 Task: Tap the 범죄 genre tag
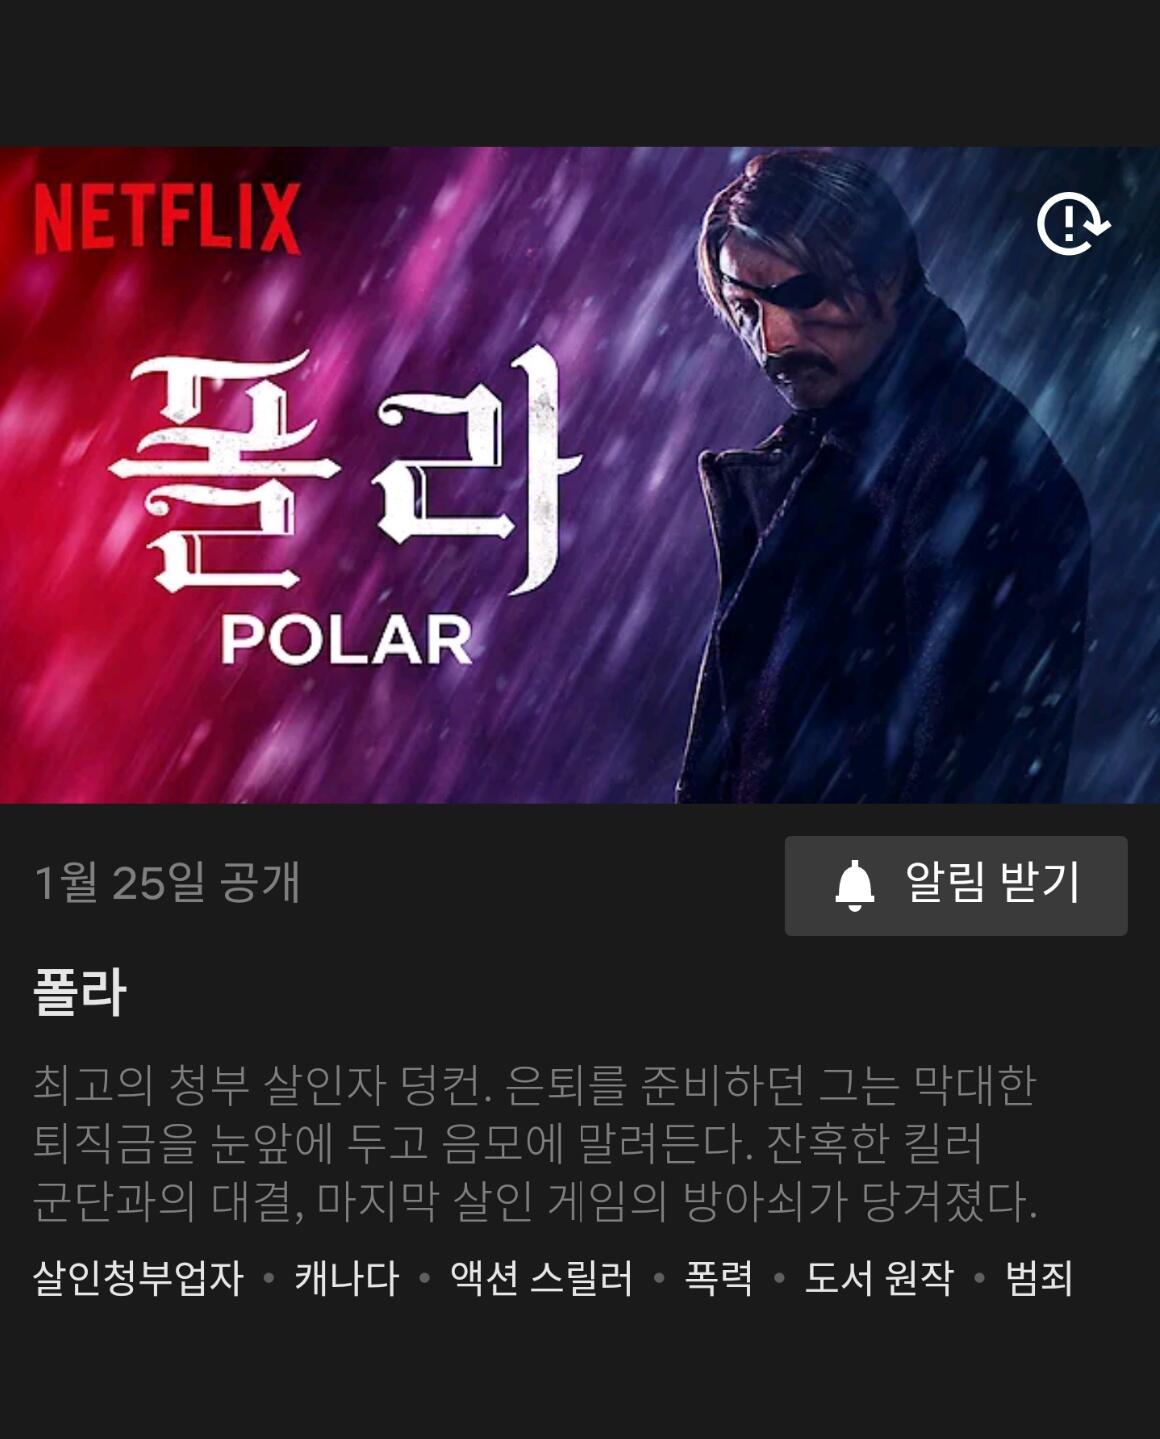[1039, 1278]
